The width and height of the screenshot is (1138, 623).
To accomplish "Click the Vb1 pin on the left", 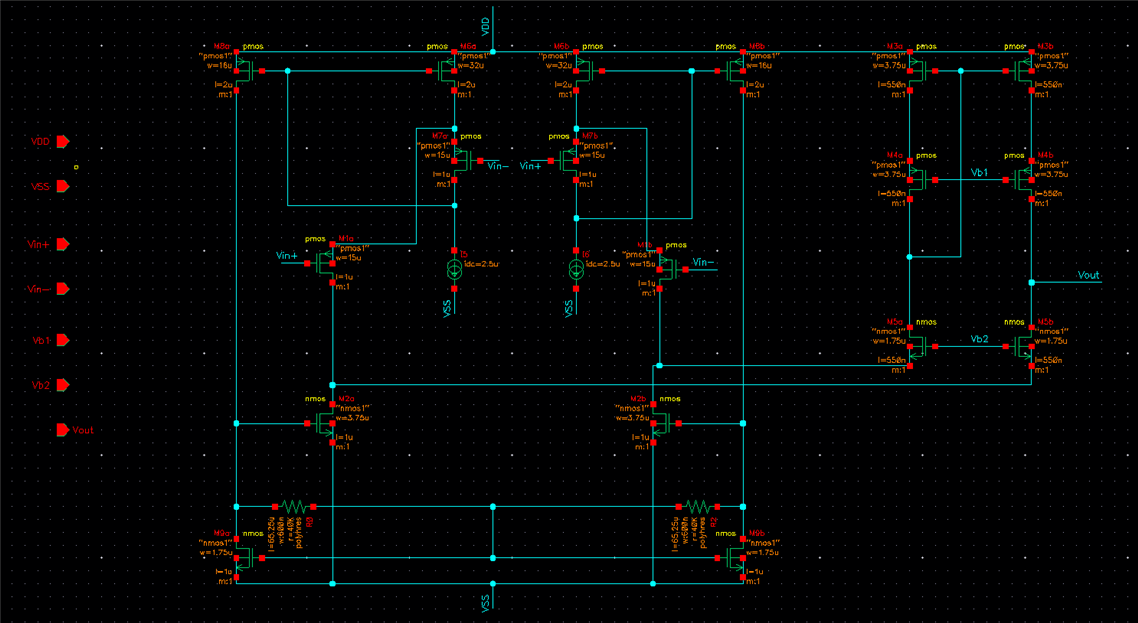I will (63, 340).
